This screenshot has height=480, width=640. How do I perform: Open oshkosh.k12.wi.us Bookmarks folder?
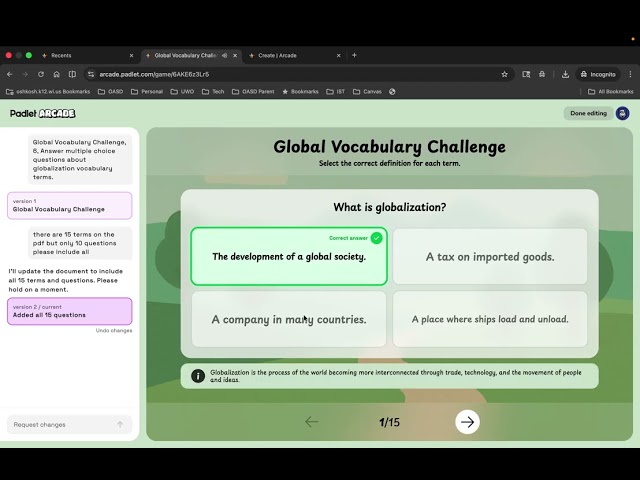click(48, 91)
